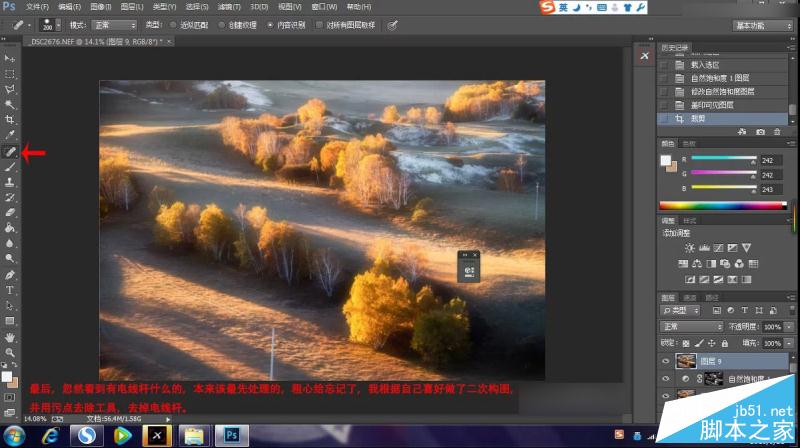Image resolution: width=800 pixels, height=448 pixels.
Task: Open the Fill slider dropdown arrow
Action: (x=789, y=343)
